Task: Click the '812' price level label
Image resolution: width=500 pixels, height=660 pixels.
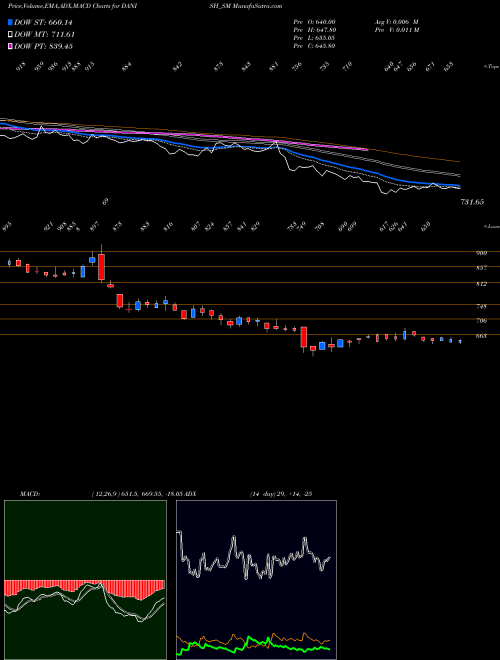Action: [x=481, y=284]
